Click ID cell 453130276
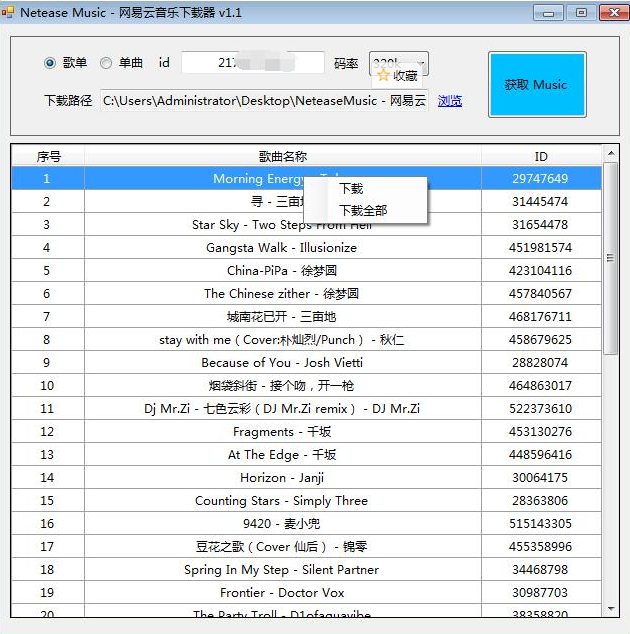630x634 pixels. pyautogui.click(x=541, y=432)
